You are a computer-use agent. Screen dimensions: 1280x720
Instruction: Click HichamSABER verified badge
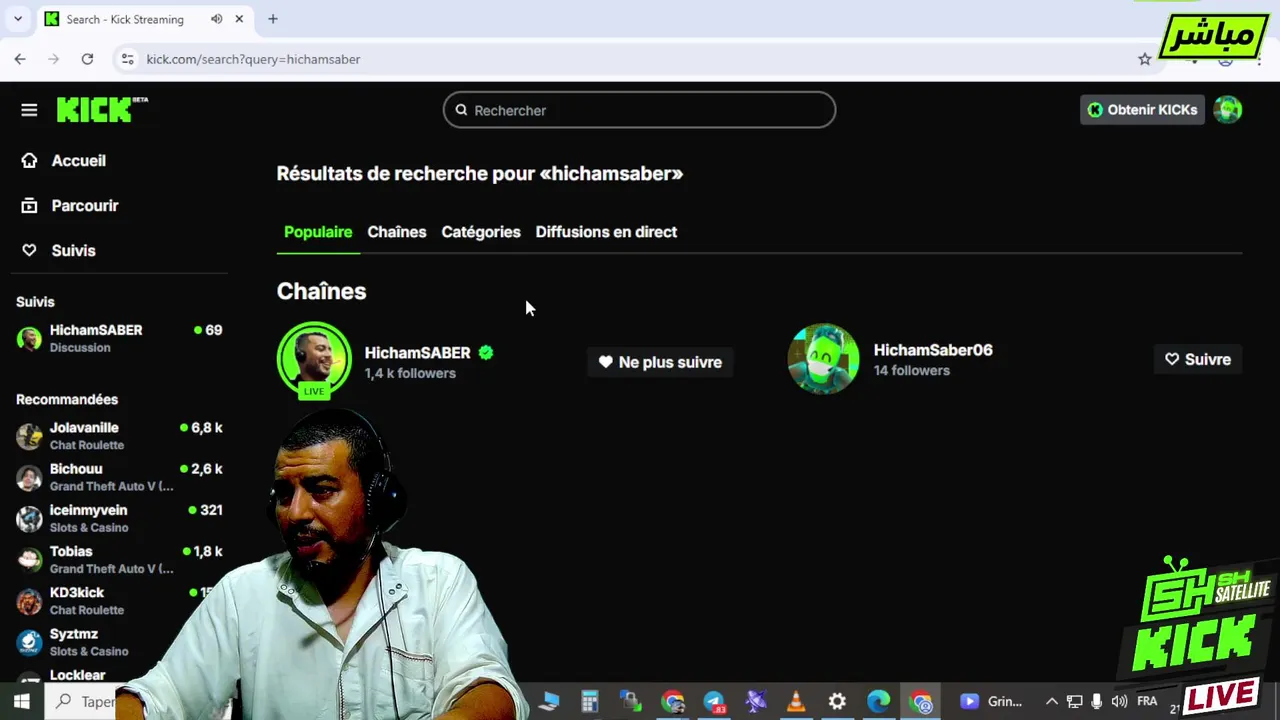tap(486, 353)
